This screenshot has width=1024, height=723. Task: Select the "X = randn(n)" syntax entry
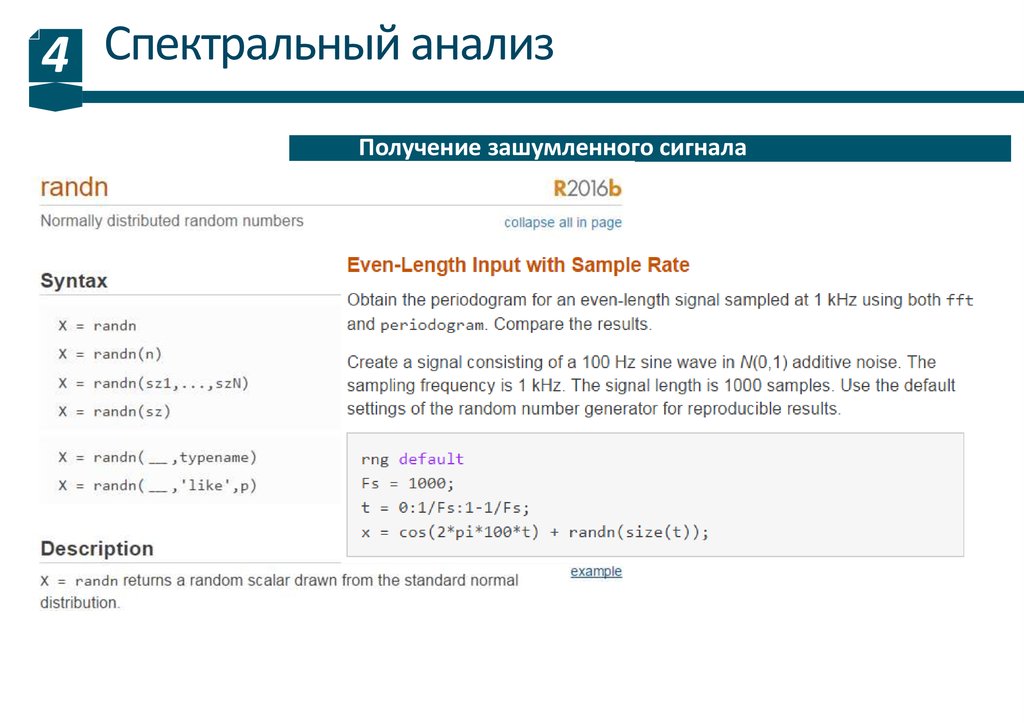[x=110, y=354]
